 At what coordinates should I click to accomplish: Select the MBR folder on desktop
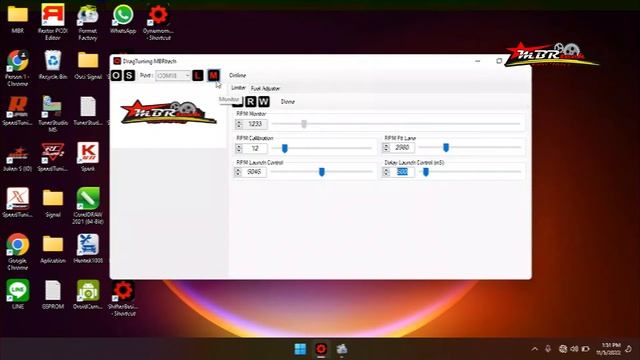click(x=18, y=19)
